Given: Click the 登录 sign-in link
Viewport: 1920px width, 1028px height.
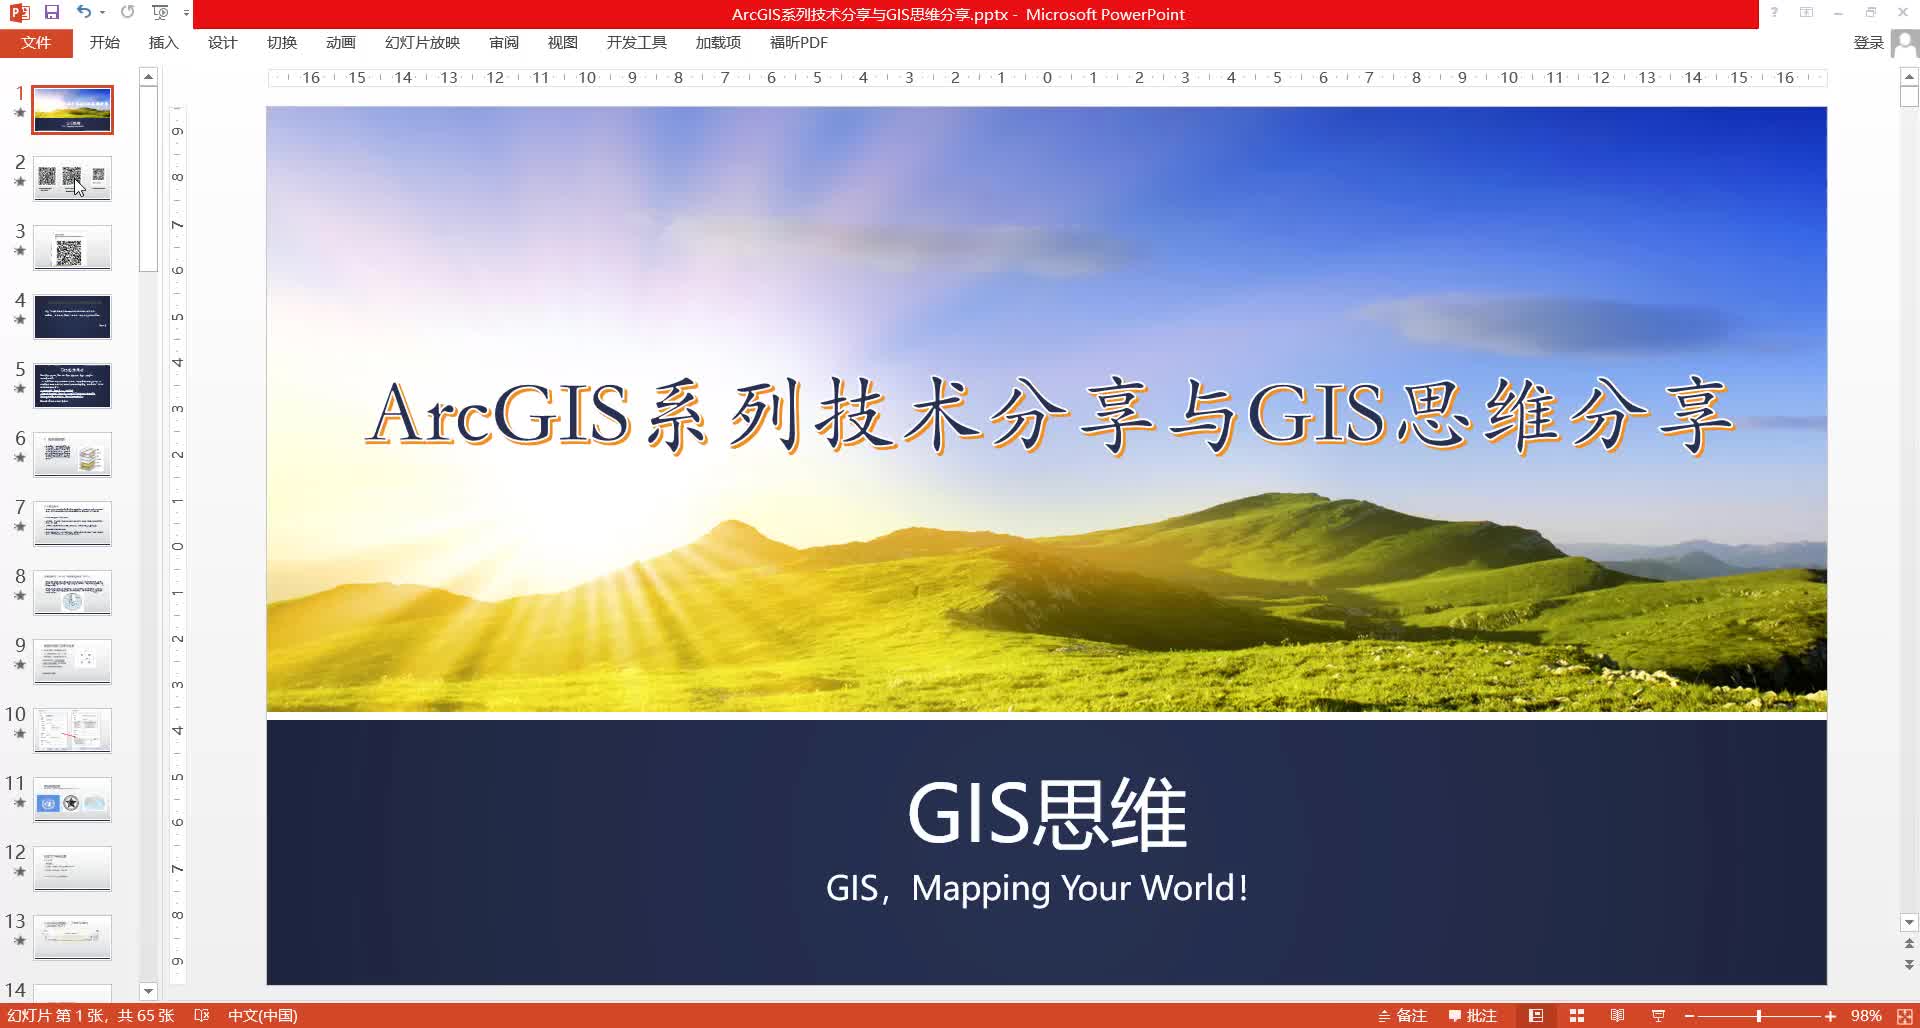Looking at the screenshot, I should point(1868,43).
